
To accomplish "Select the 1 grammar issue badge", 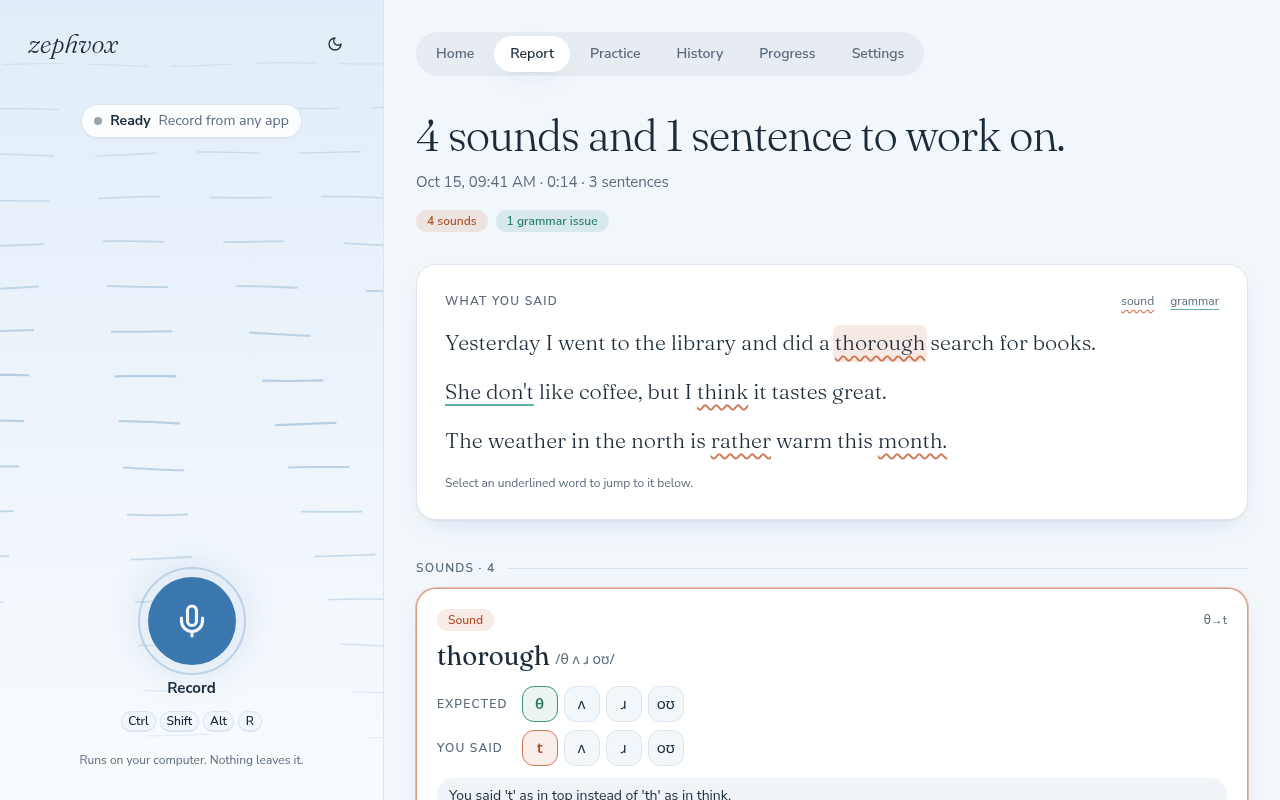I will tap(552, 221).
